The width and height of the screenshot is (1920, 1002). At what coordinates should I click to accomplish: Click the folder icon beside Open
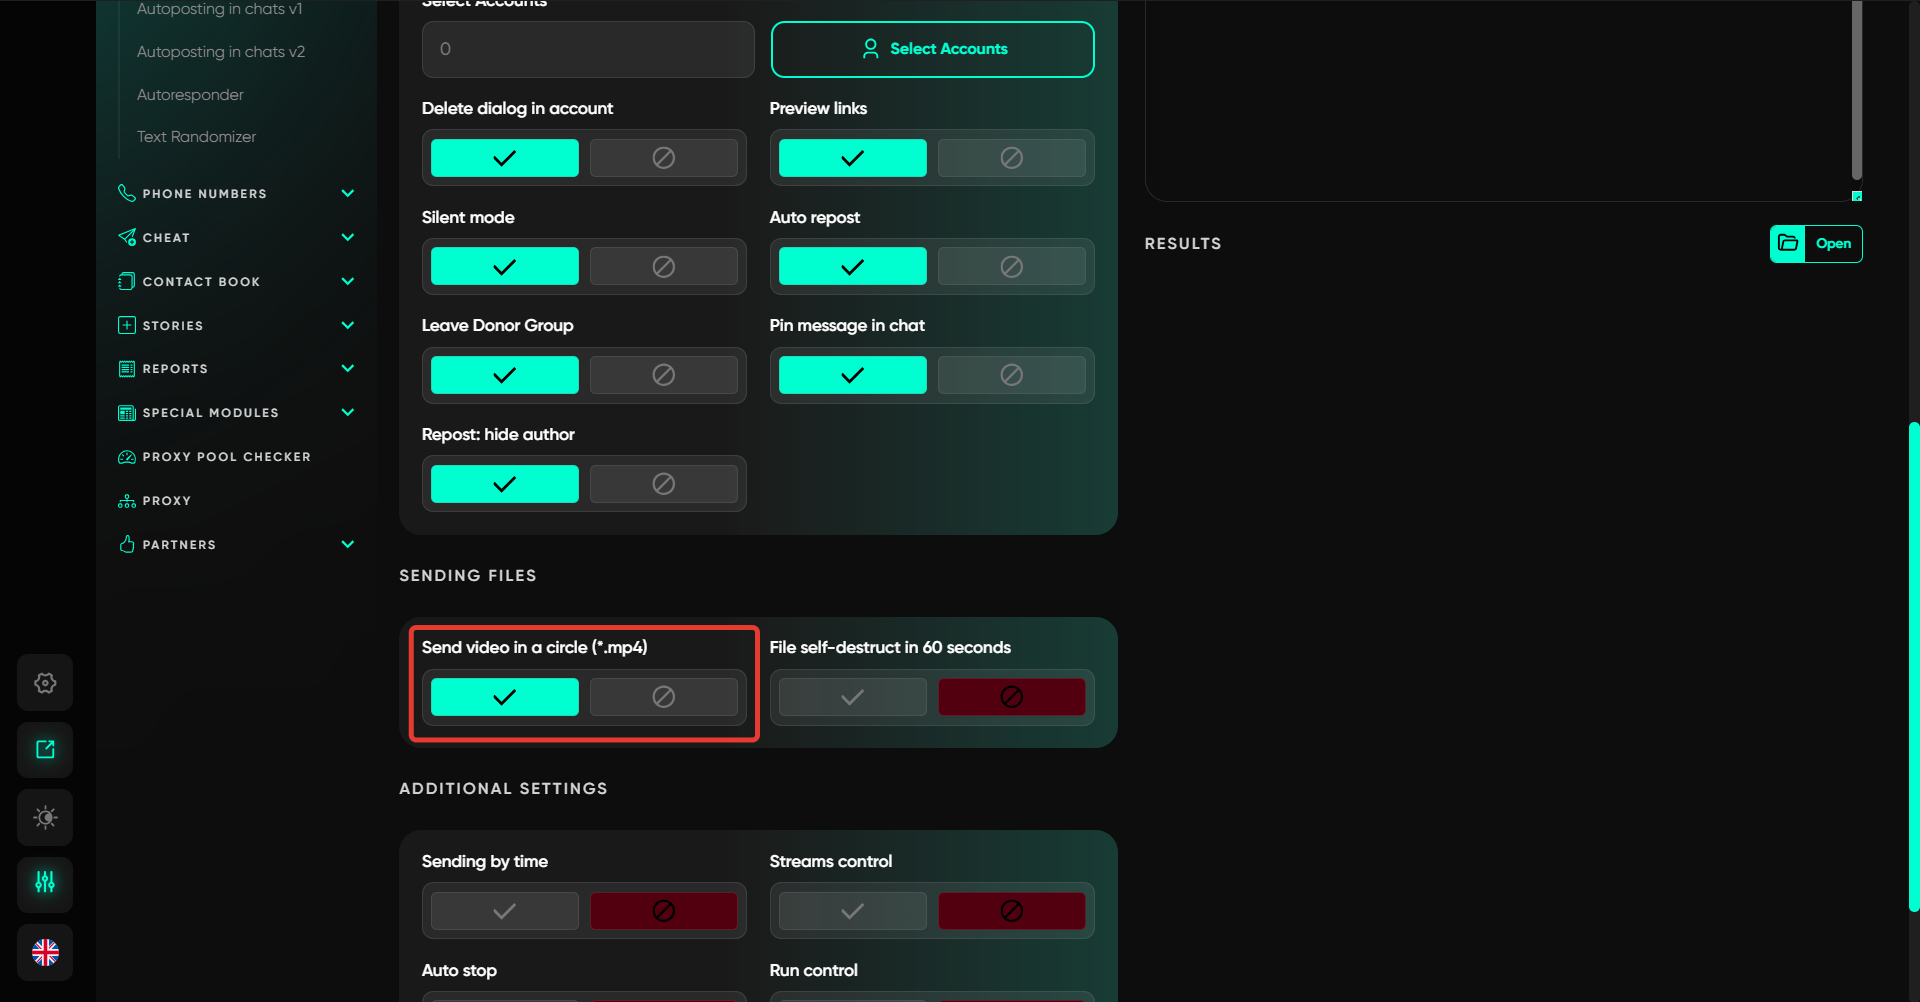click(x=1788, y=243)
